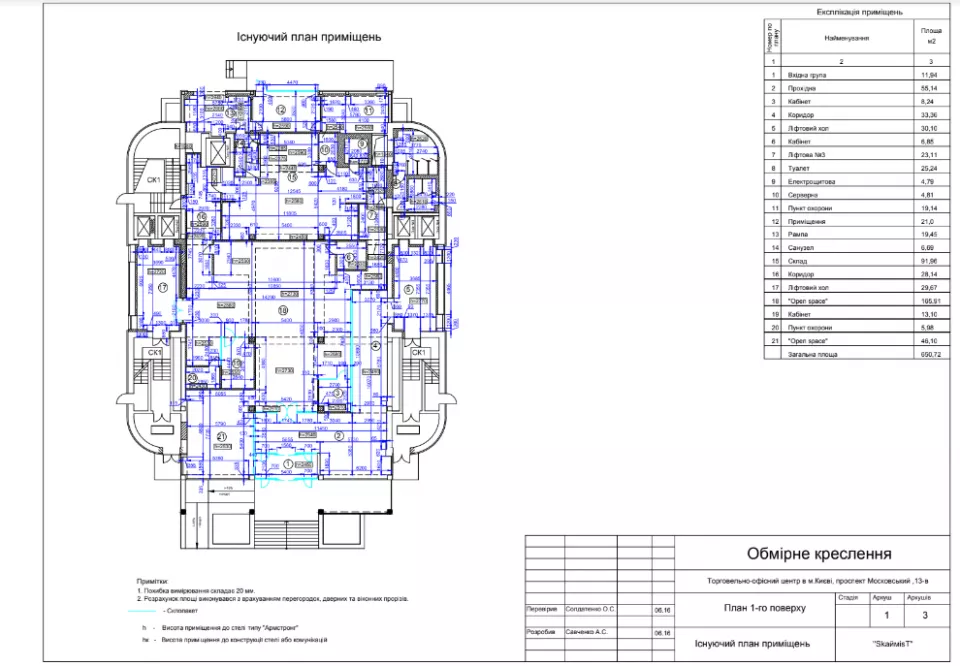Screen dimensions: 960x666
Task: Click room number 17 marker on left wing
Action: pos(161,287)
